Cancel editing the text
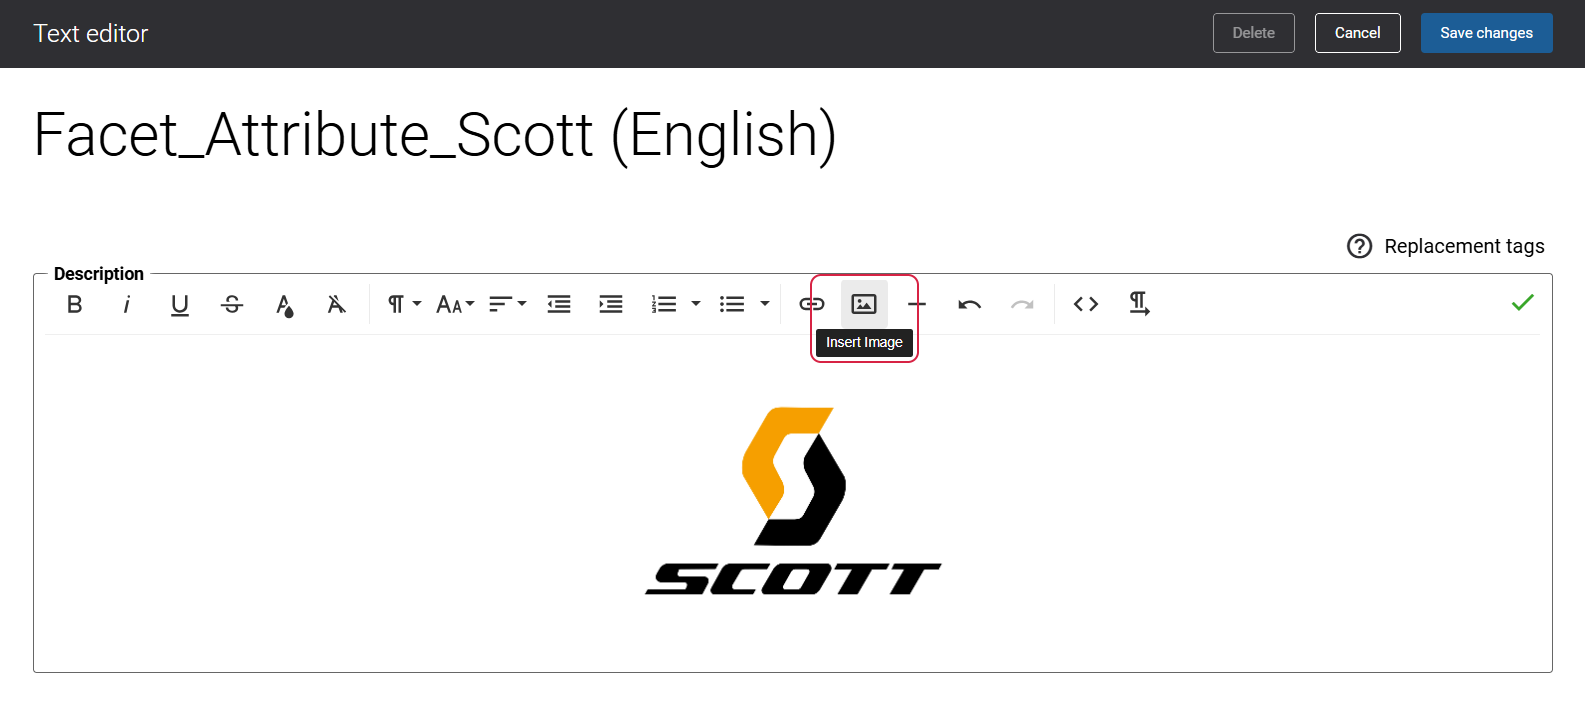Image resolution: width=1585 pixels, height=701 pixels. tap(1358, 33)
